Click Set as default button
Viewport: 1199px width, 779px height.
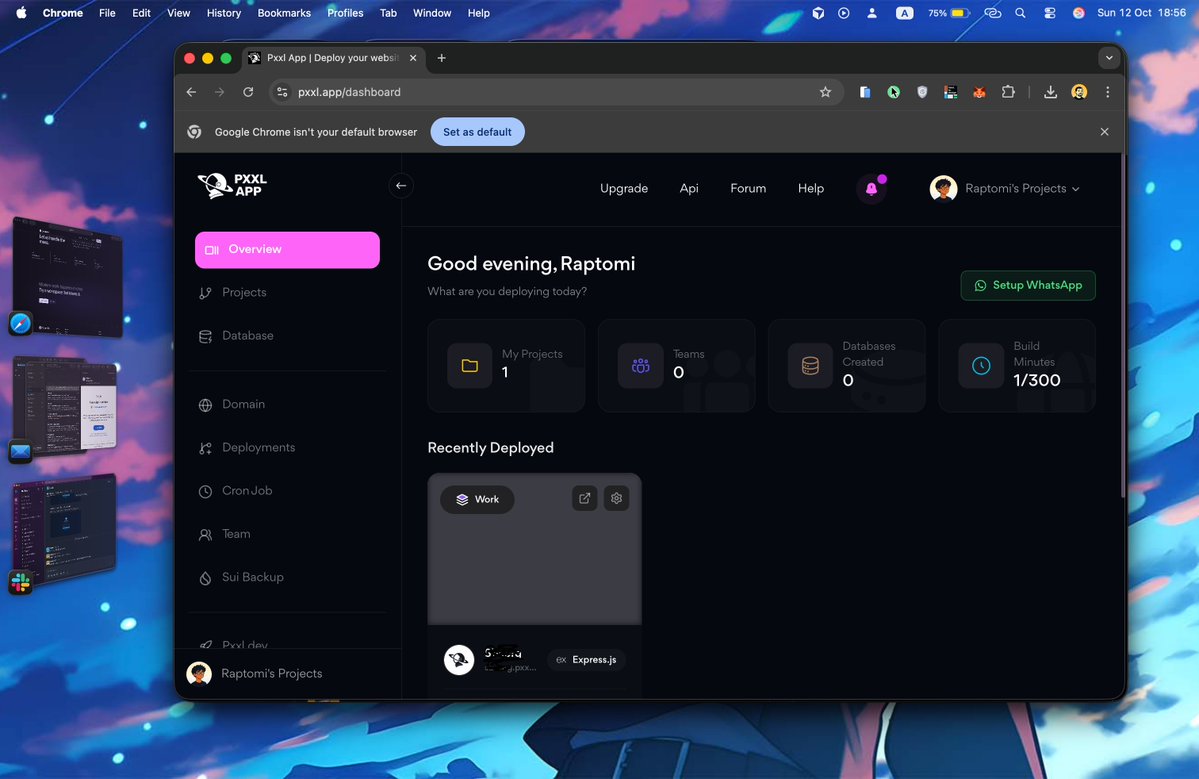click(477, 132)
